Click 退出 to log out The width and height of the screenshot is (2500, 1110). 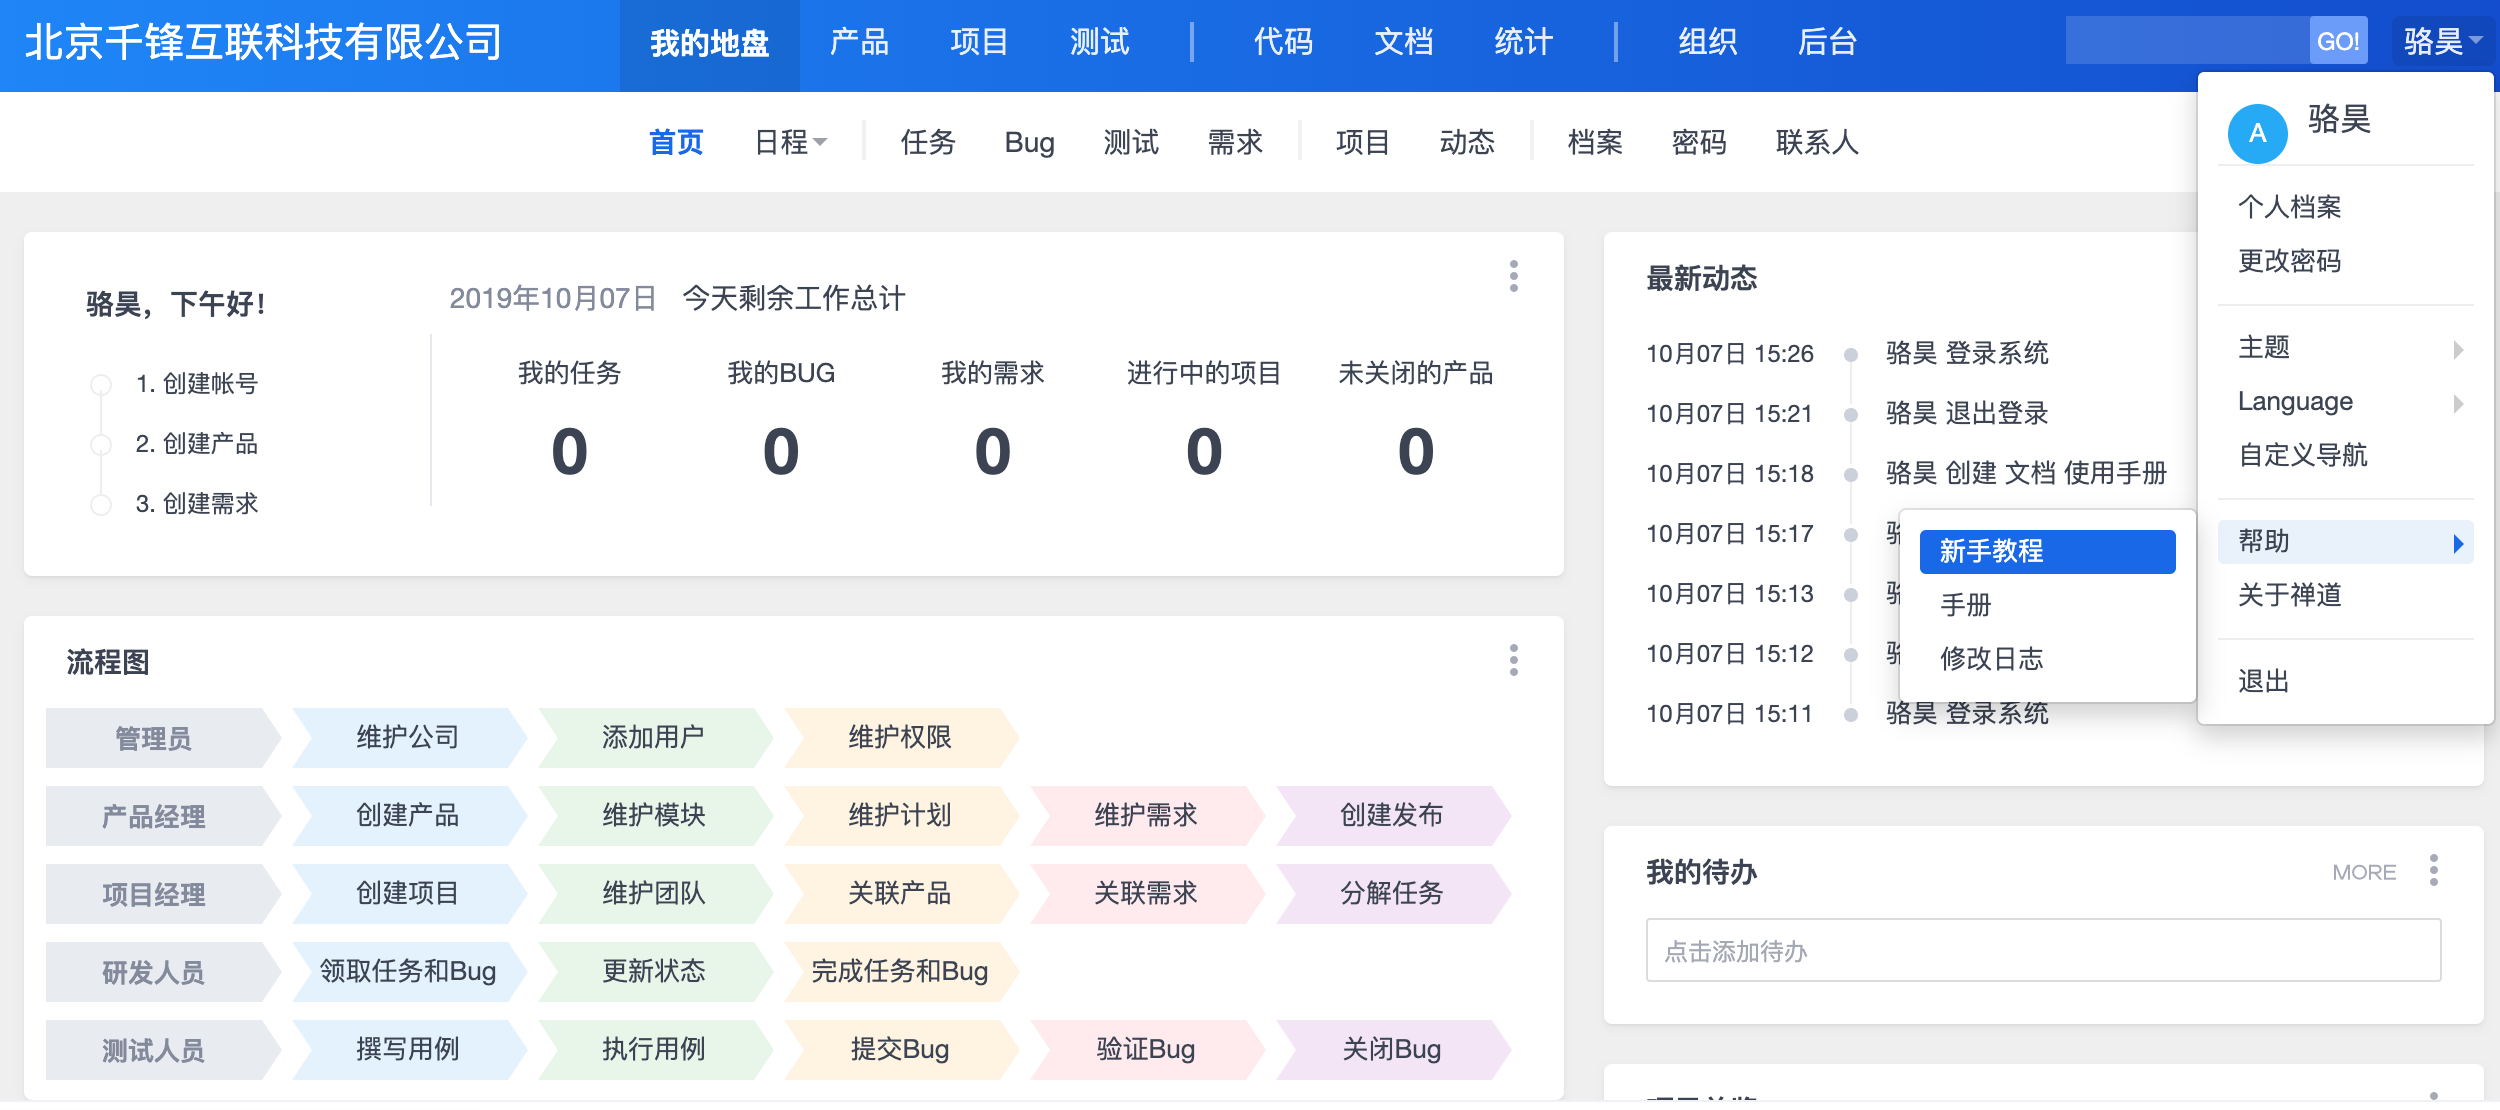2263,682
